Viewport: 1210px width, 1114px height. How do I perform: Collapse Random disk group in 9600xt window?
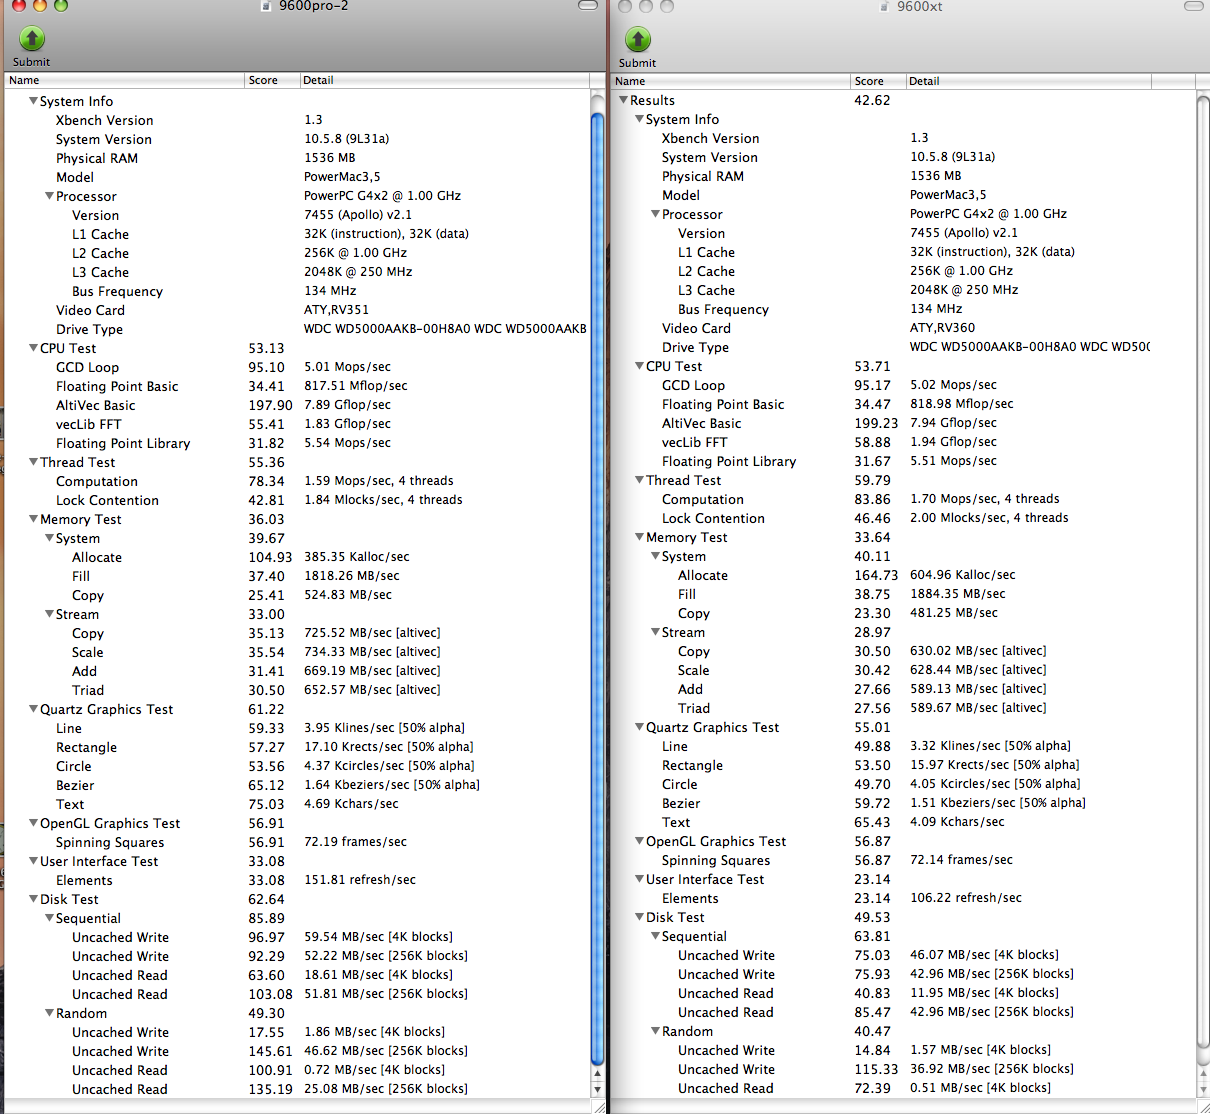point(655,1031)
